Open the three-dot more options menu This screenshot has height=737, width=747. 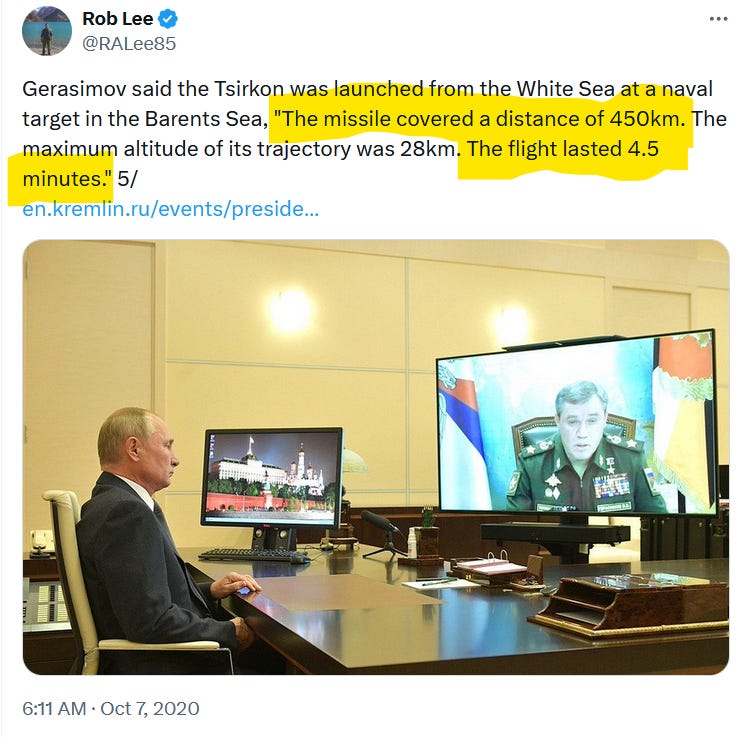point(718,19)
